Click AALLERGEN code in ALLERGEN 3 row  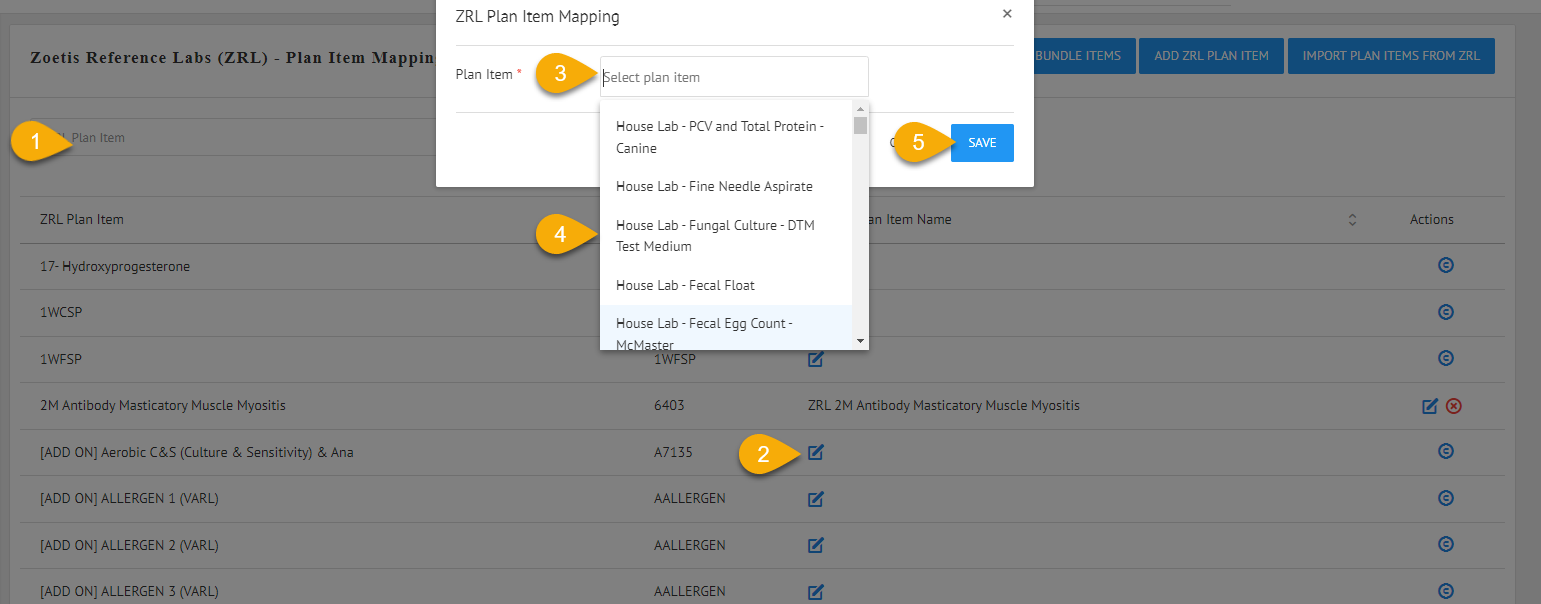[x=690, y=592]
